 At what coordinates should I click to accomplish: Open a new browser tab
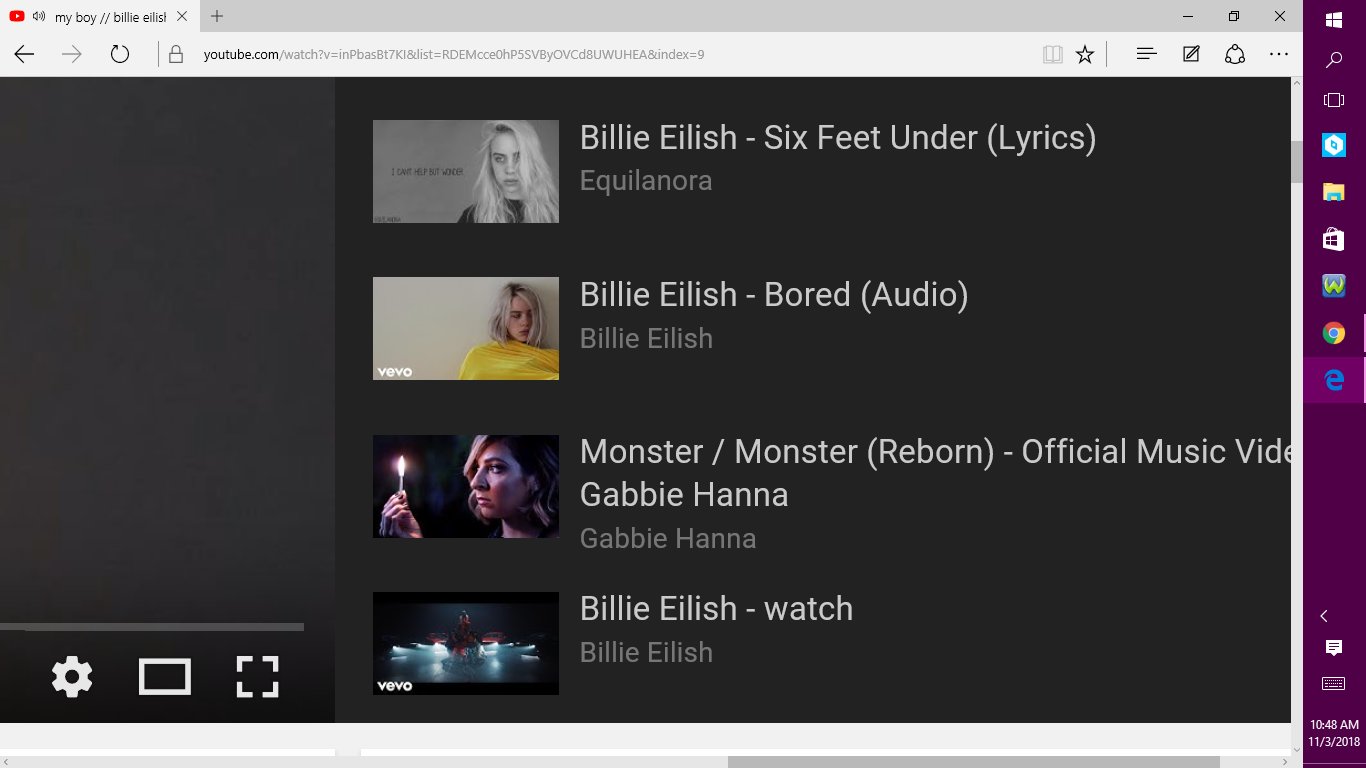click(x=217, y=16)
